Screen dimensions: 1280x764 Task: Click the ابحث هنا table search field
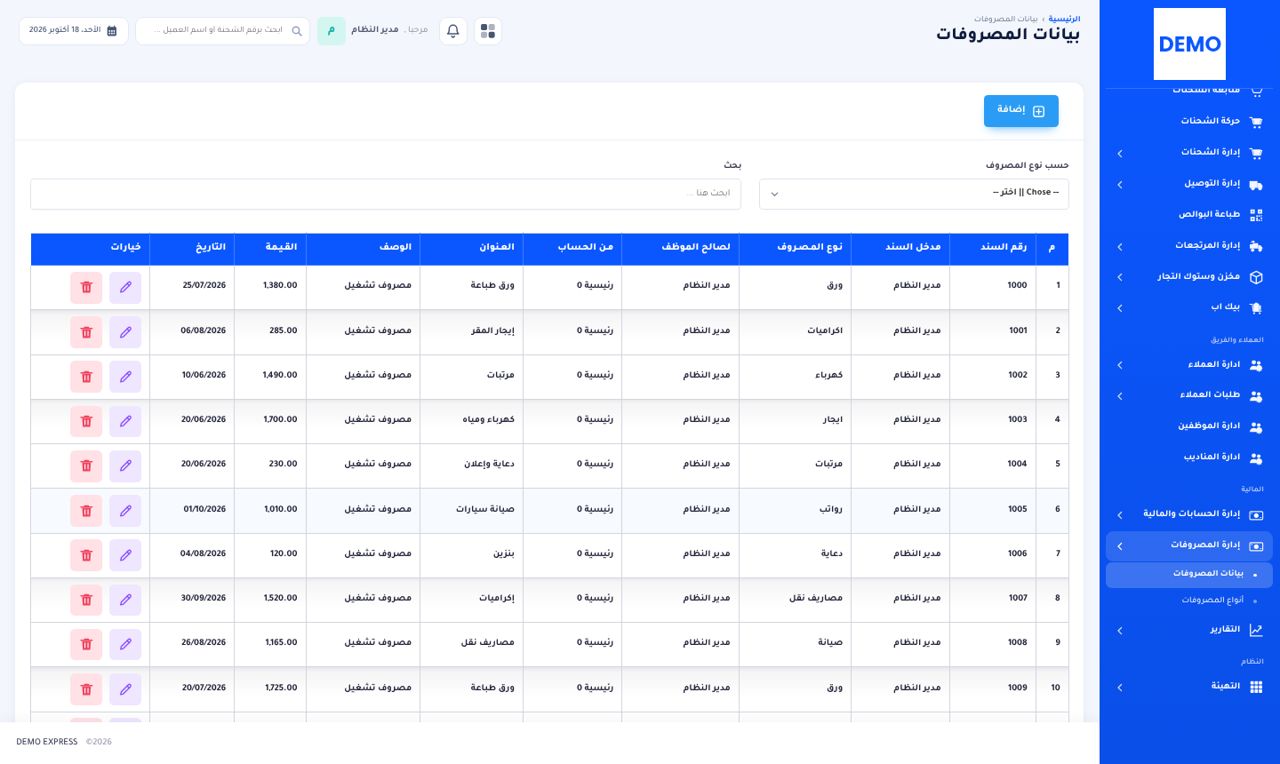click(385, 194)
